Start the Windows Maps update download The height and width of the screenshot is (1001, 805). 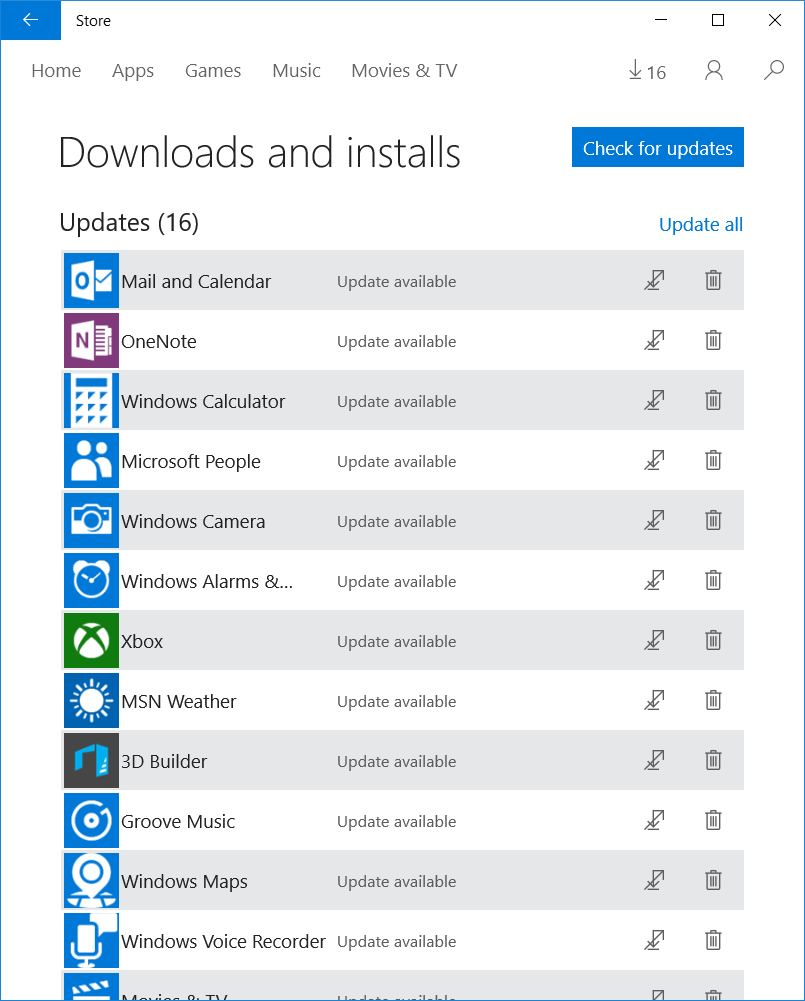tap(654, 880)
